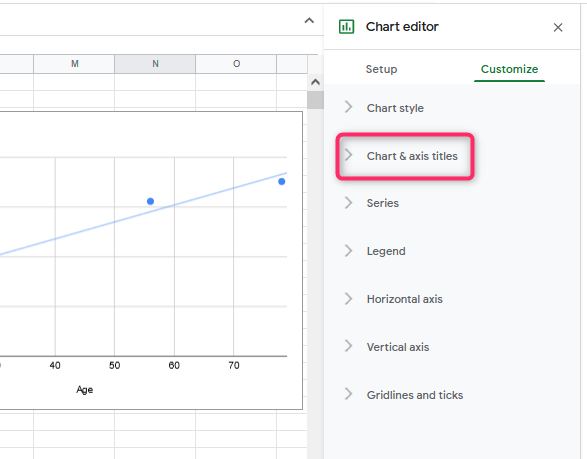Open the Legend section
Image resolution: width=587 pixels, height=459 pixels.
(x=386, y=251)
